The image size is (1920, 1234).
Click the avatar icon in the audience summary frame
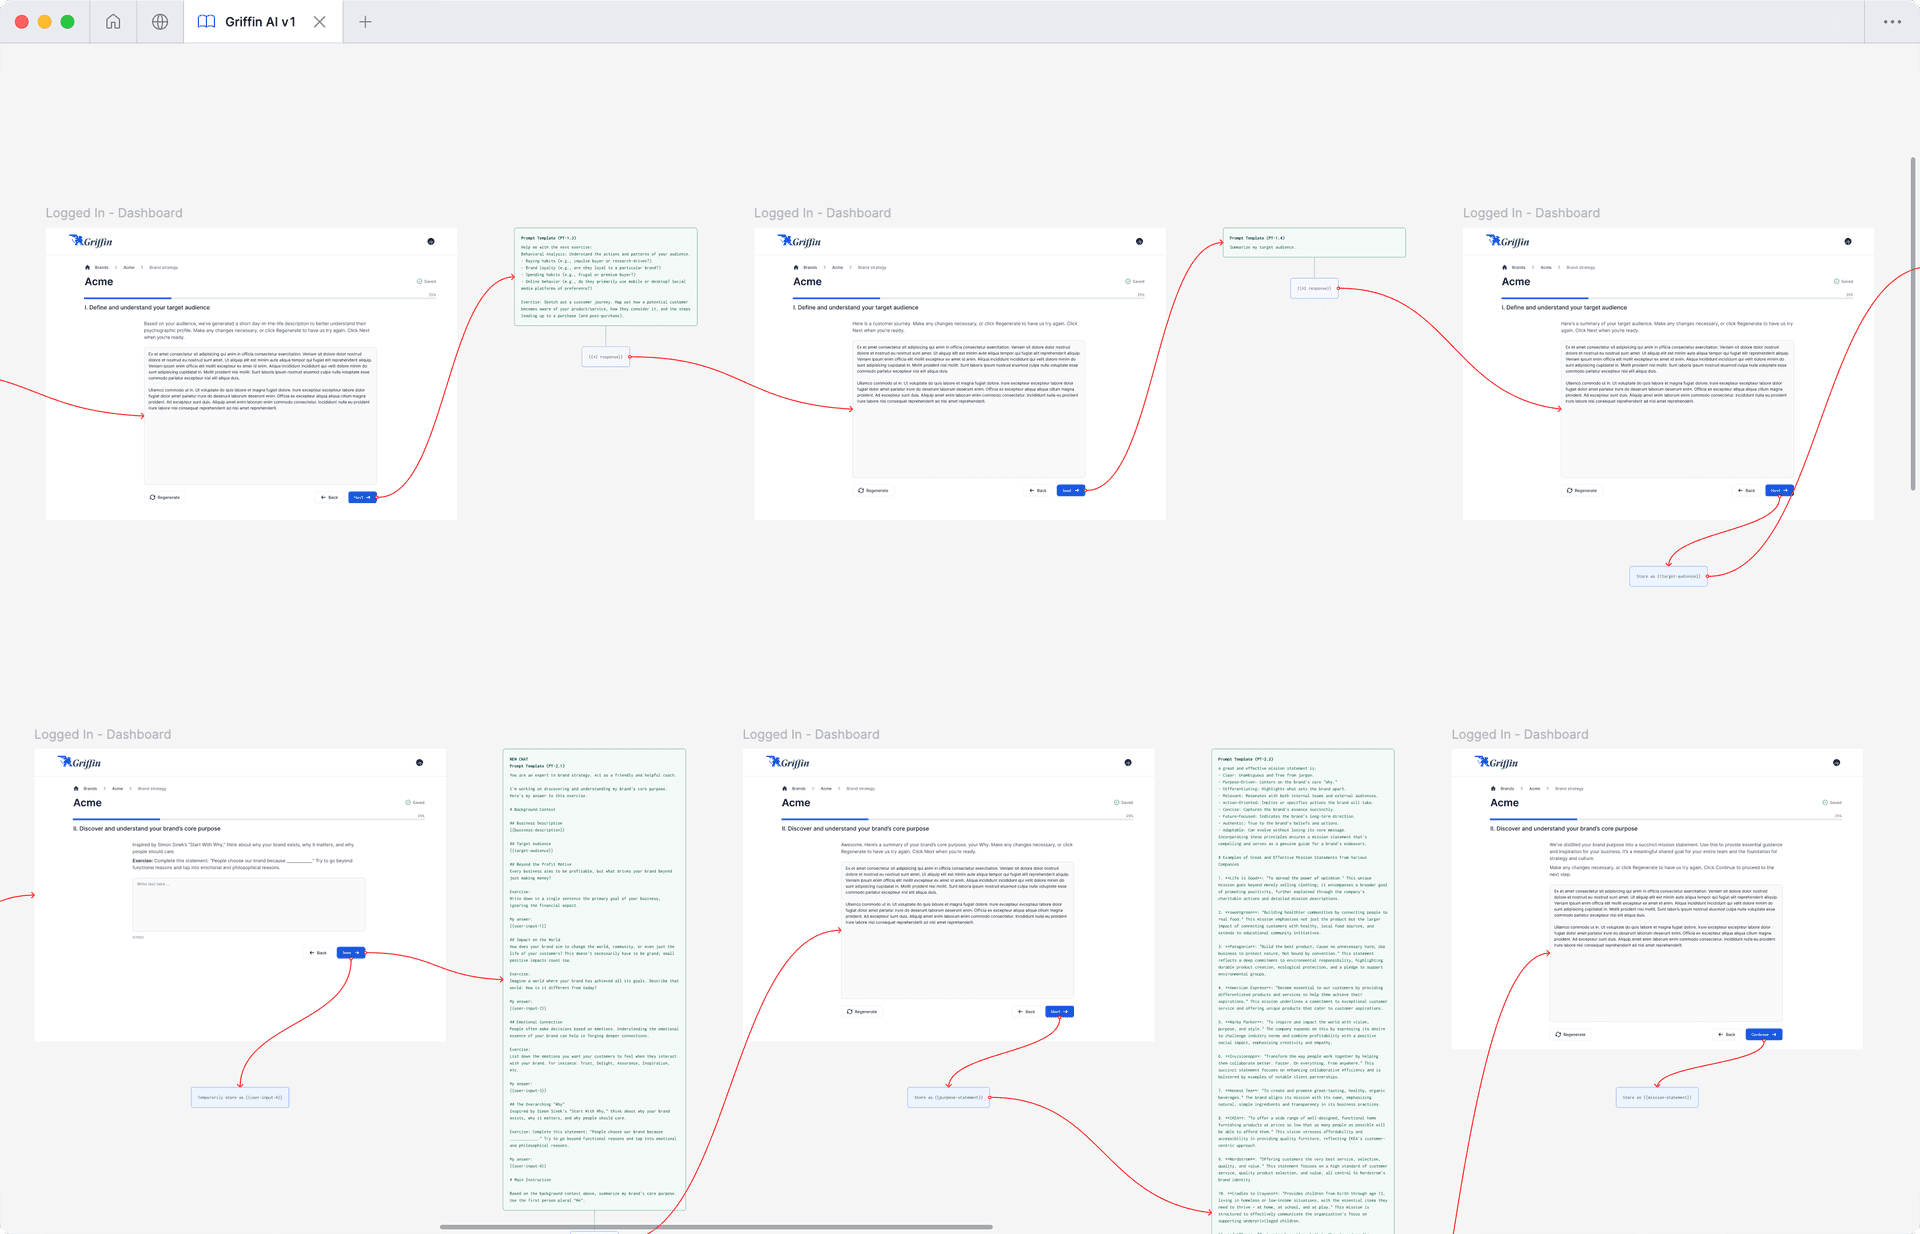click(1848, 241)
